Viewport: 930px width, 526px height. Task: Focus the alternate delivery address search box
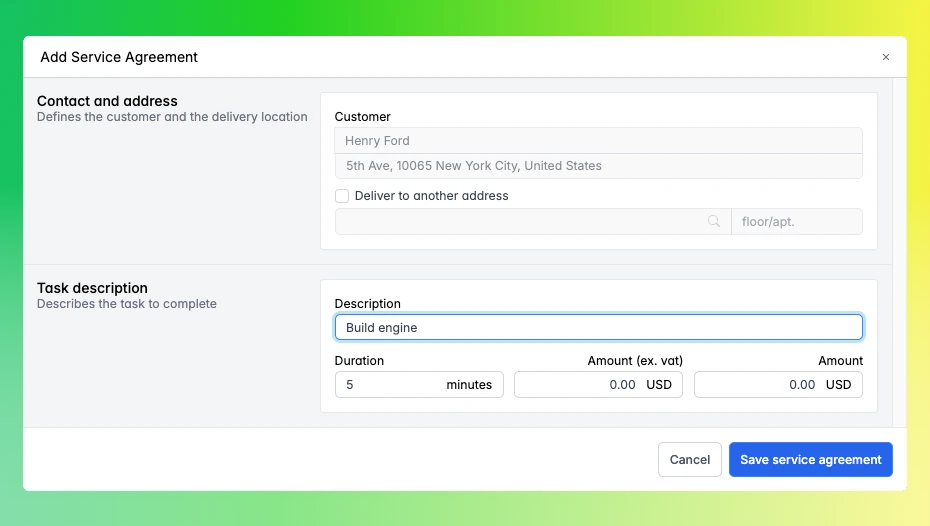click(520, 222)
